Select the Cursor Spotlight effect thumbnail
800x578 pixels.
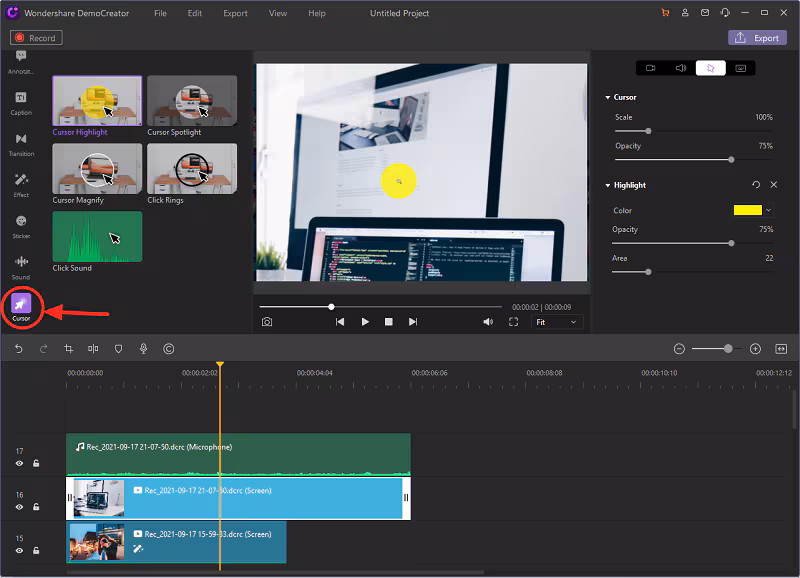pos(192,100)
